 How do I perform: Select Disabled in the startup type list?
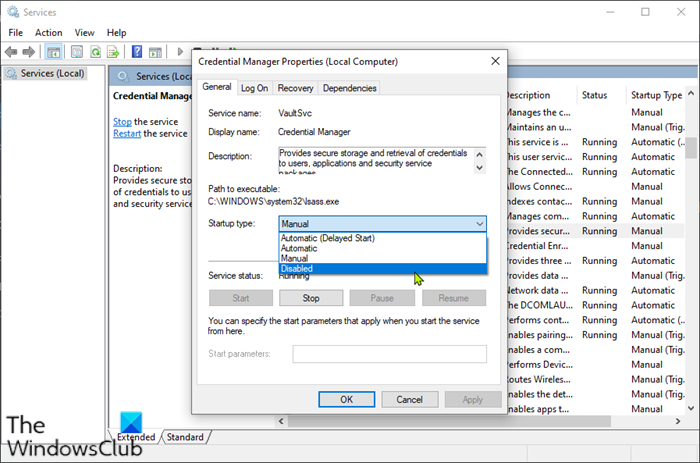click(x=383, y=269)
